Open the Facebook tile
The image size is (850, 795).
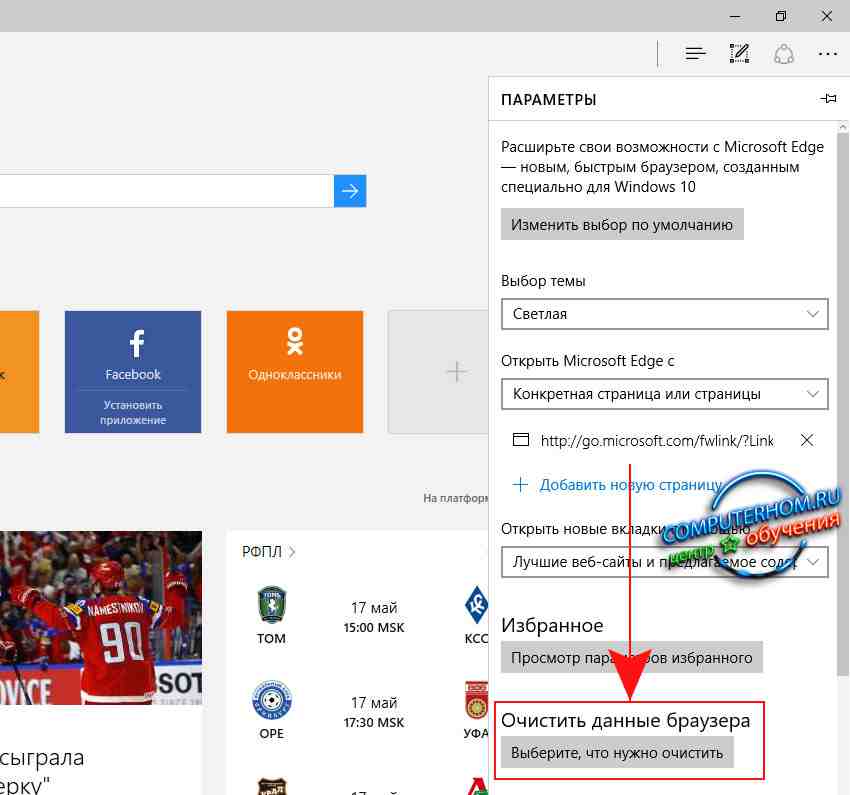pos(133,353)
